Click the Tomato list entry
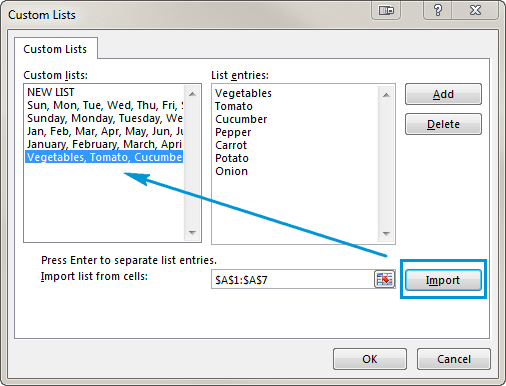The image size is (506, 386). click(234, 106)
